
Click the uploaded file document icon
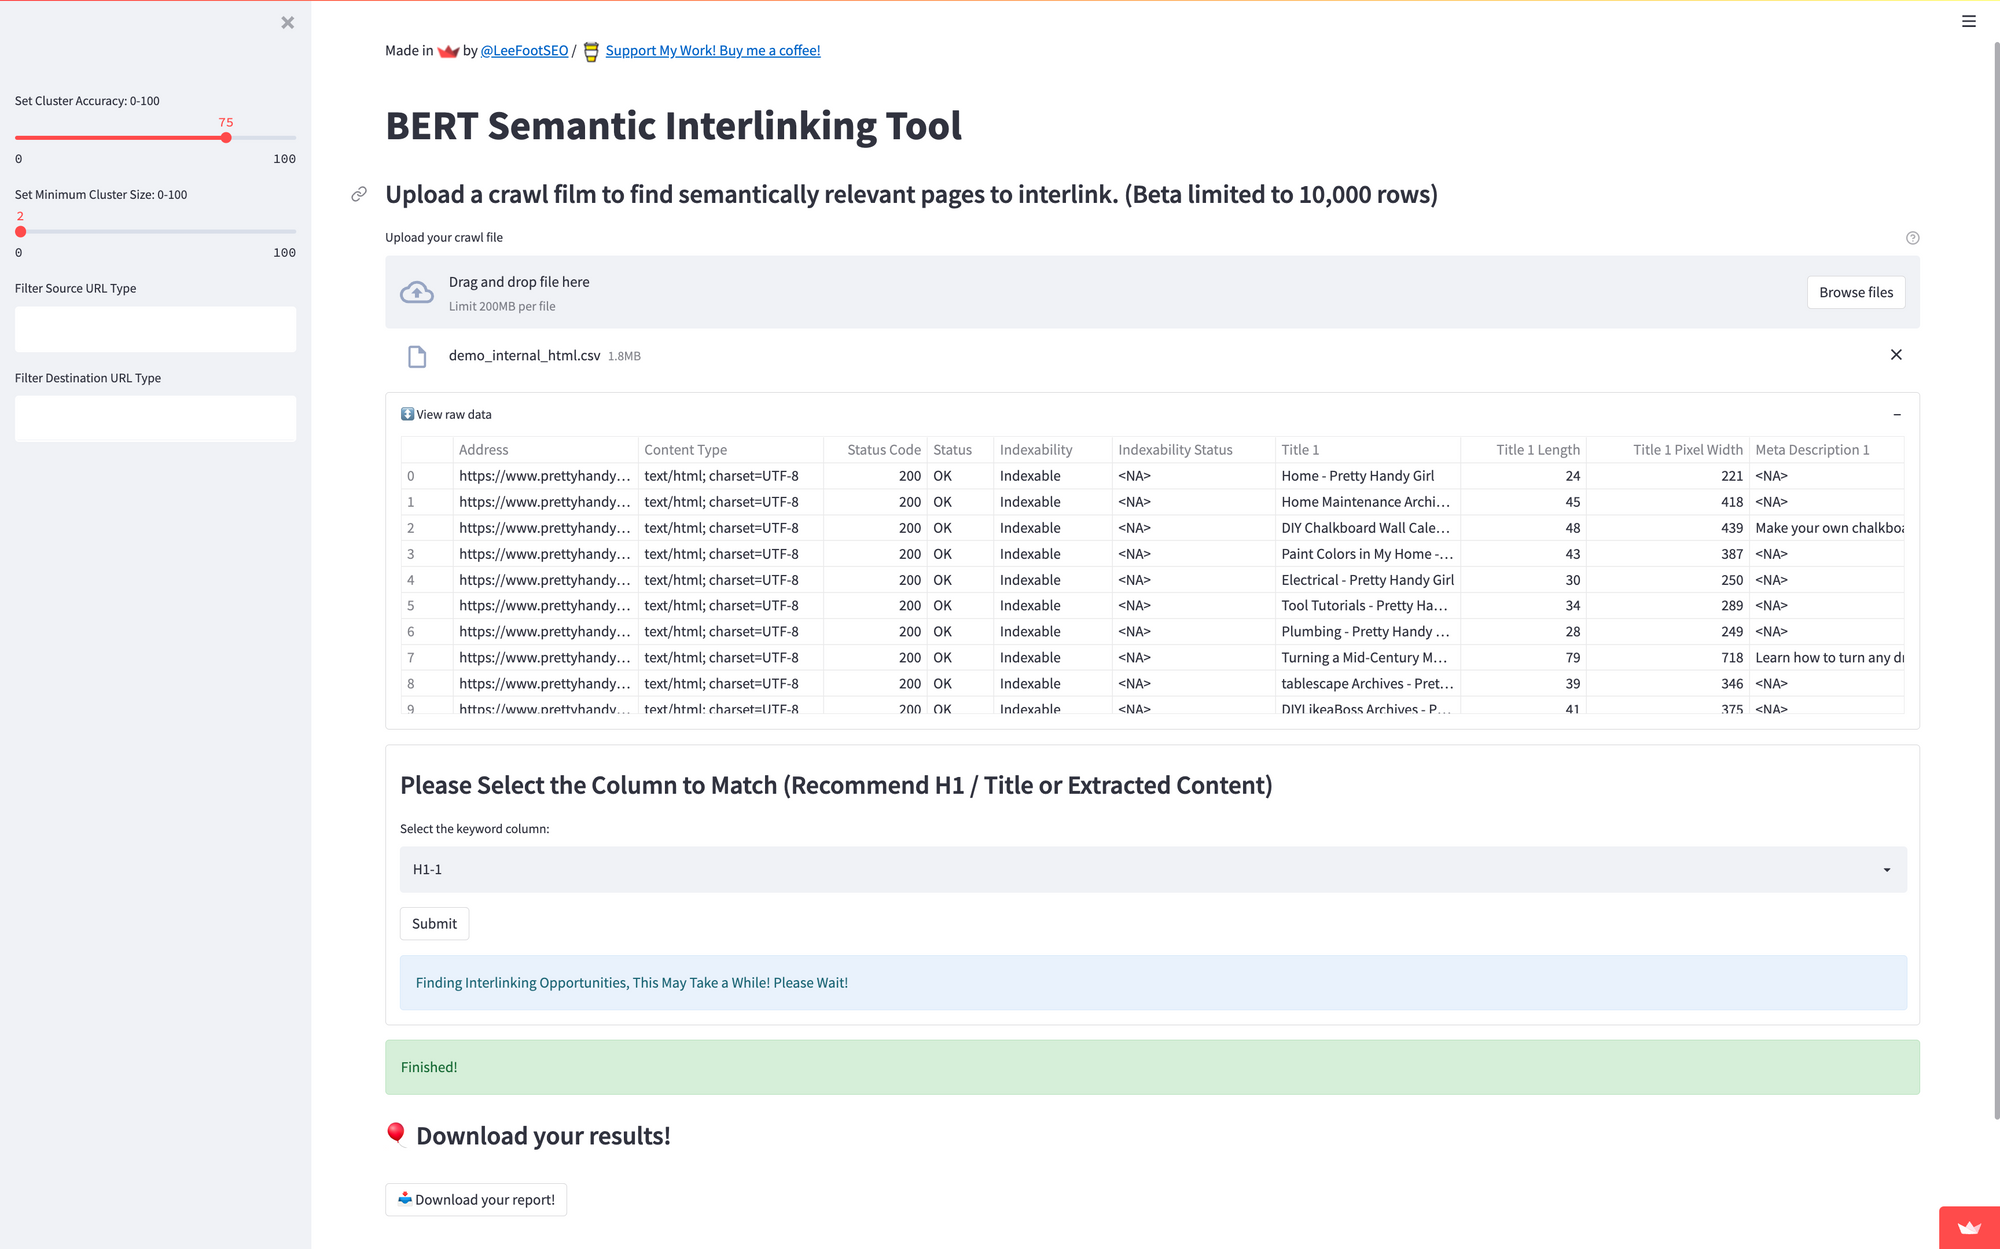417,356
